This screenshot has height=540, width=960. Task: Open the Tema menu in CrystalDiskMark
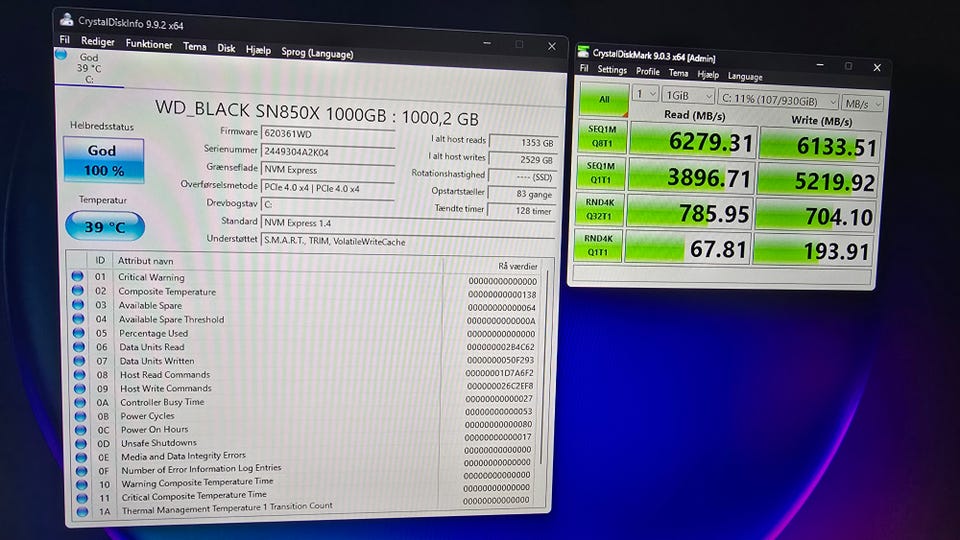pos(678,73)
